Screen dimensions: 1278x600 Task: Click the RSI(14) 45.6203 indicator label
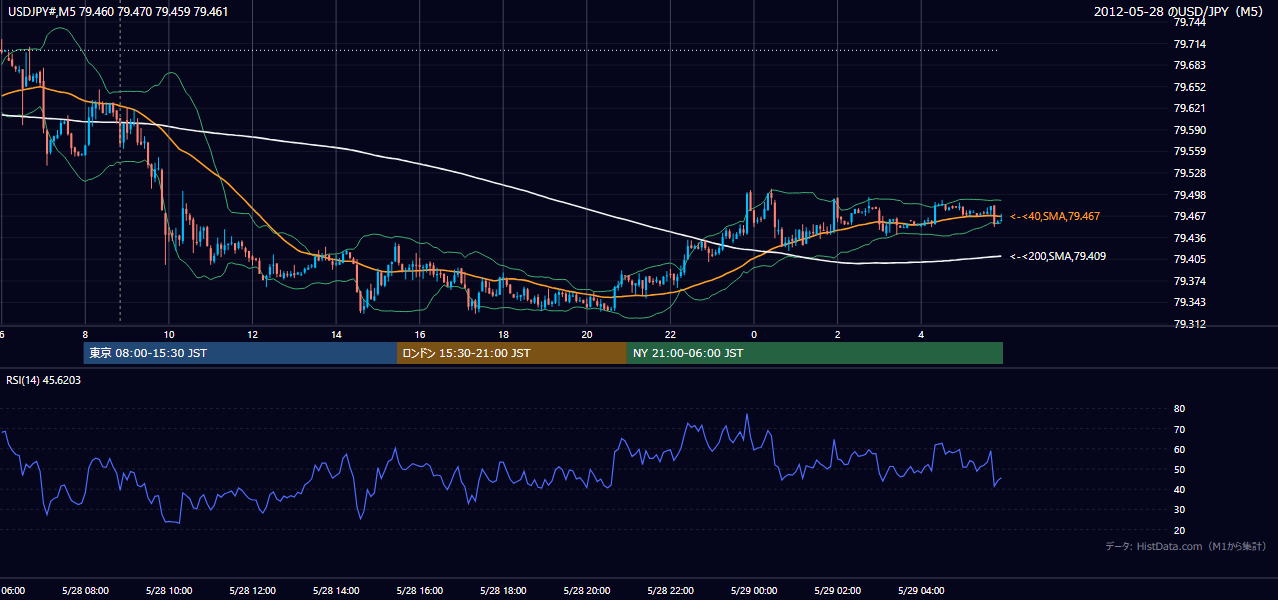click(44, 380)
